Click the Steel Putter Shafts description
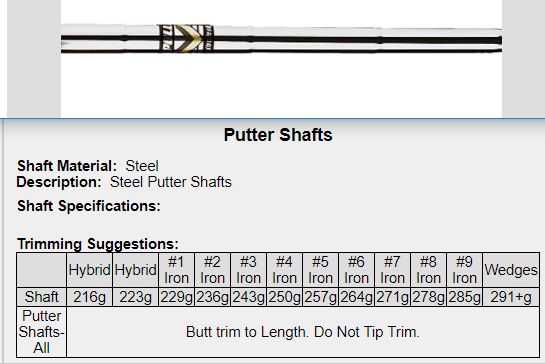Image resolution: width=545 pixels, height=364 pixels. [171, 182]
